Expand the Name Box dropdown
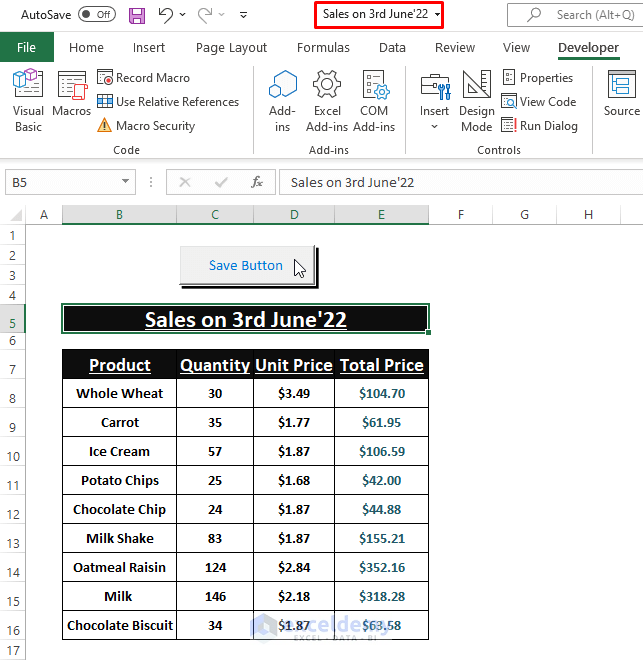The image size is (643, 660). click(125, 181)
